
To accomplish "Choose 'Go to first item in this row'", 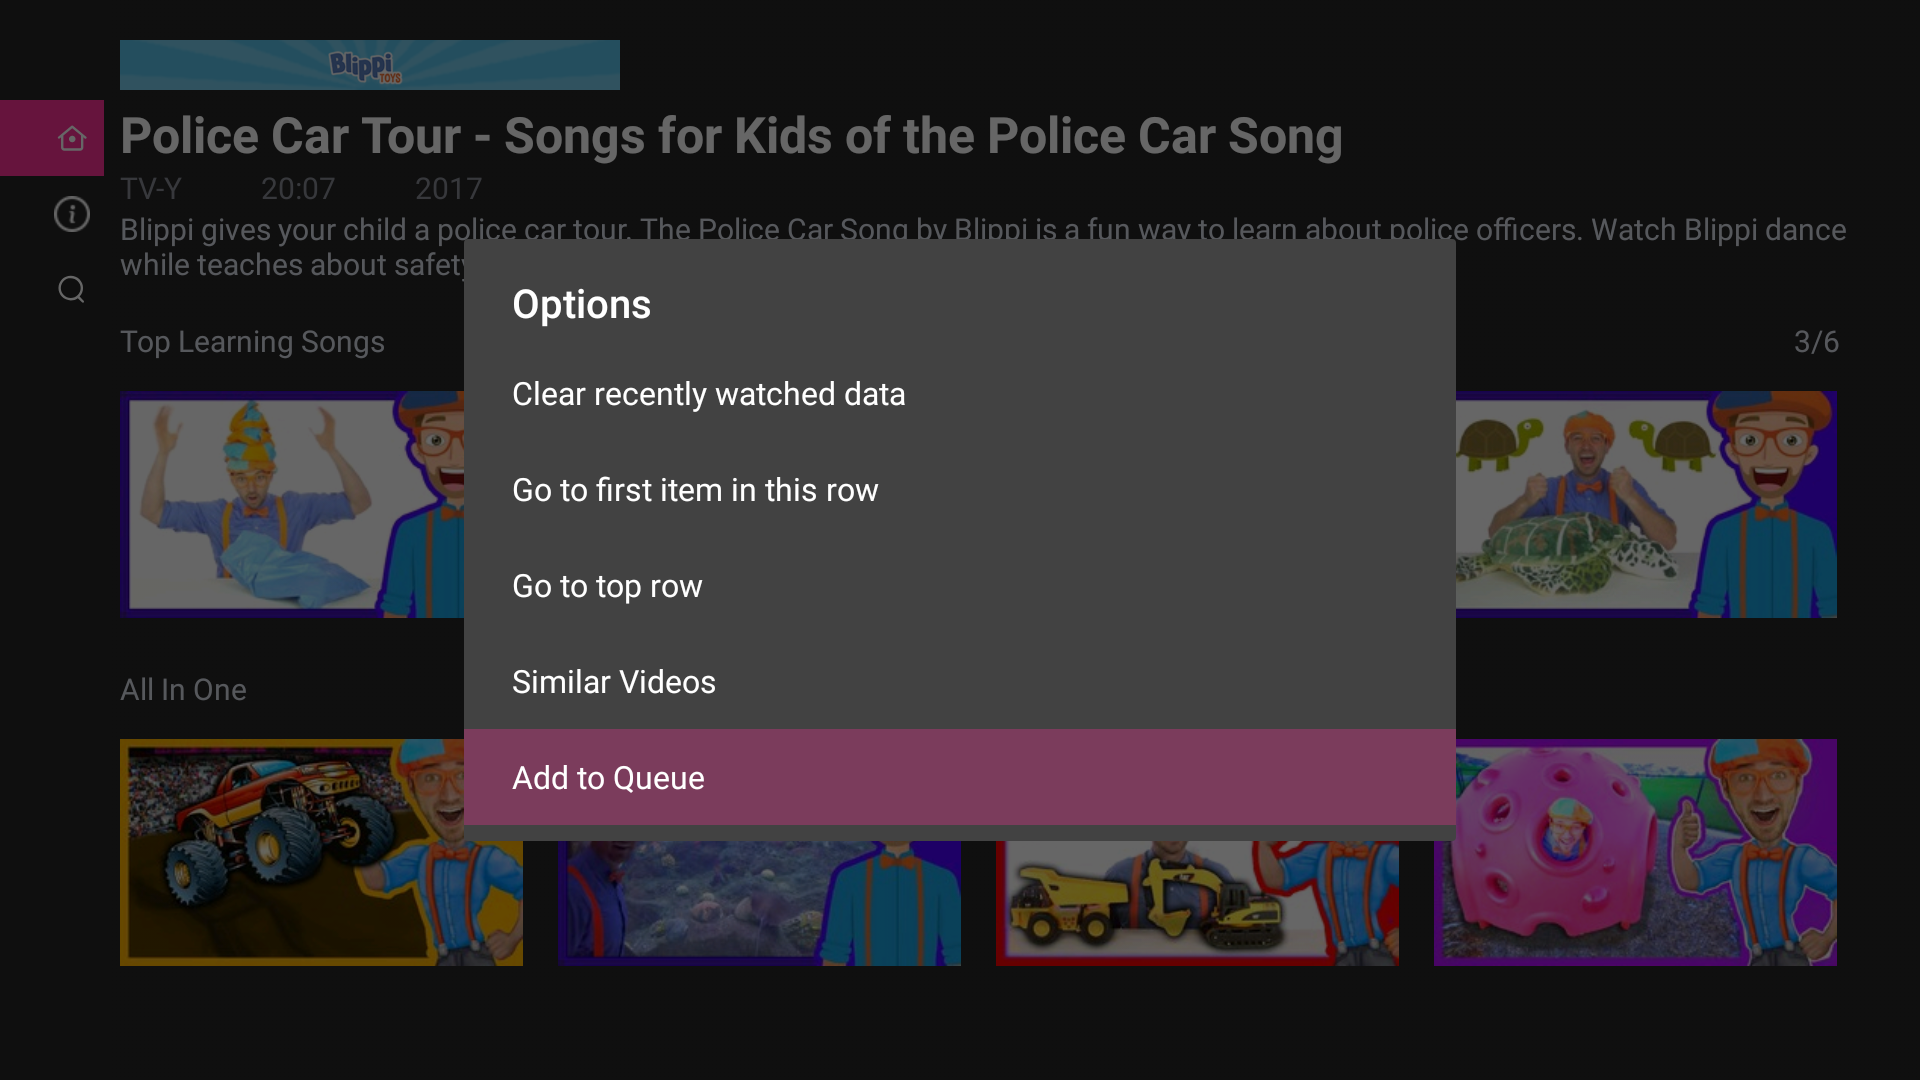I will pyautogui.click(x=695, y=490).
